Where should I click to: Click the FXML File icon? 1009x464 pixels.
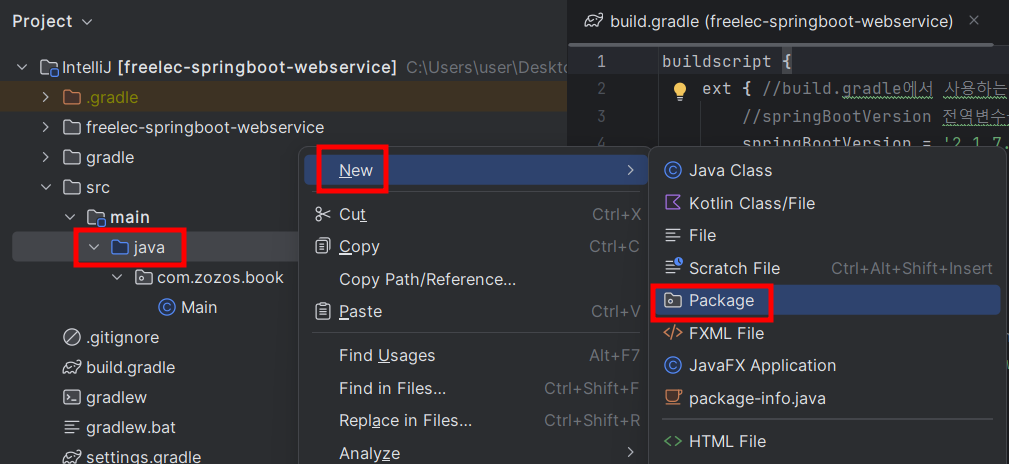click(x=672, y=333)
